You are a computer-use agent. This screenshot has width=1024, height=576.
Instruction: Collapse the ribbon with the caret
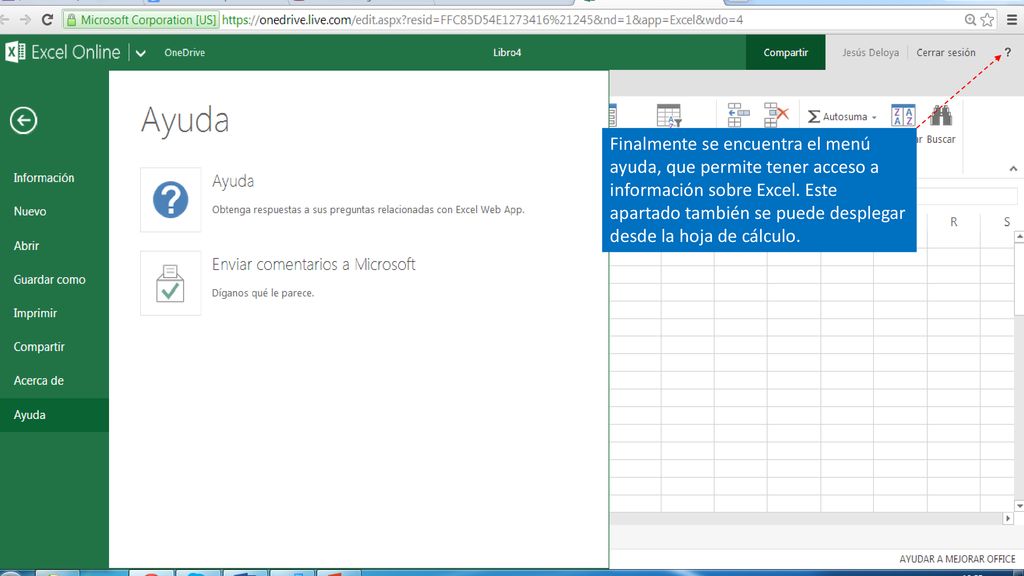click(1013, 168)
